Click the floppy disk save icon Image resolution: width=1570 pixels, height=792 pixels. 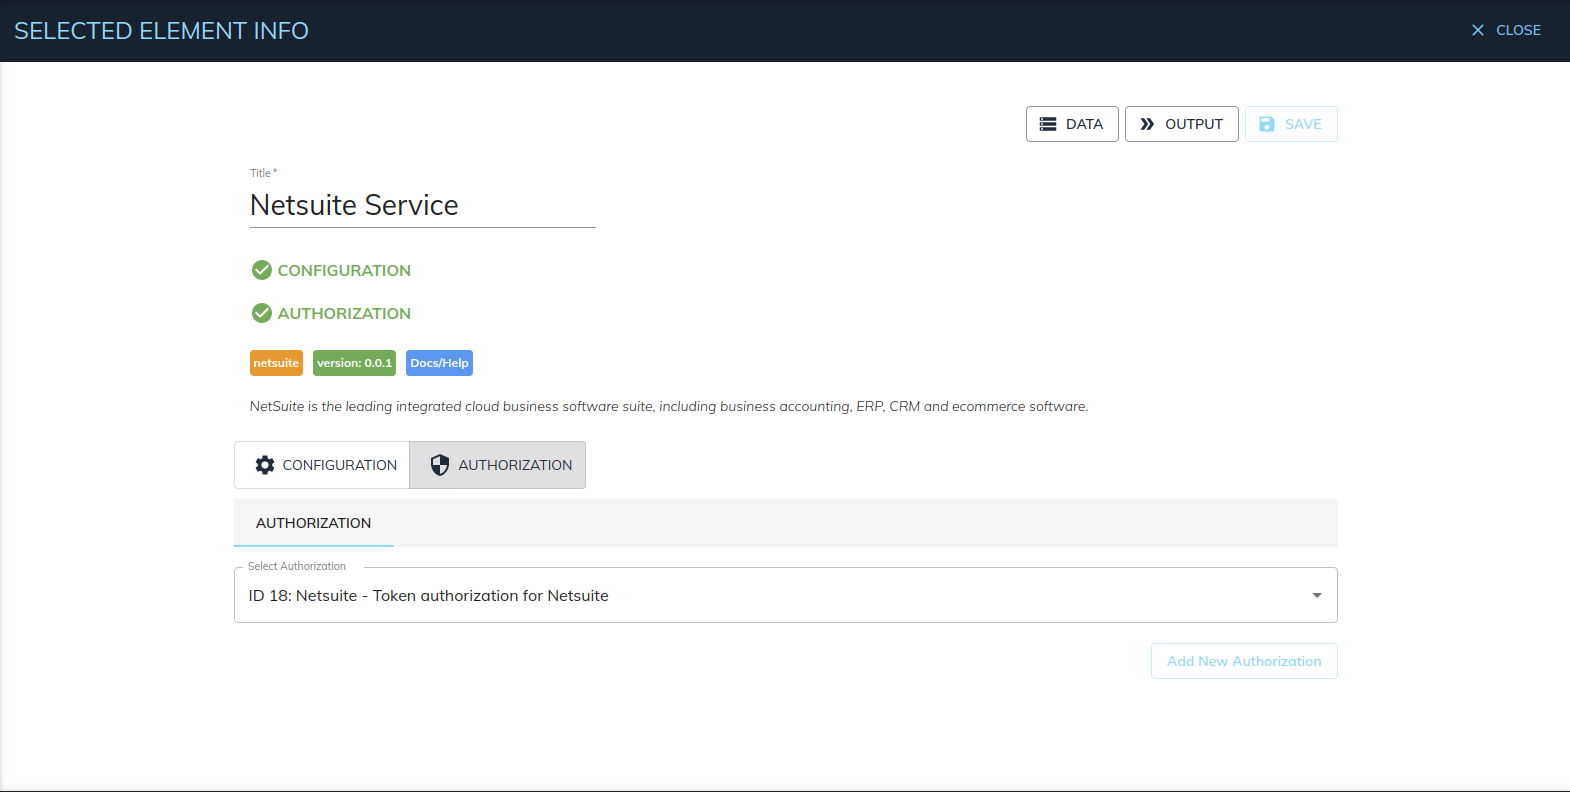(x=1267, y=124)
